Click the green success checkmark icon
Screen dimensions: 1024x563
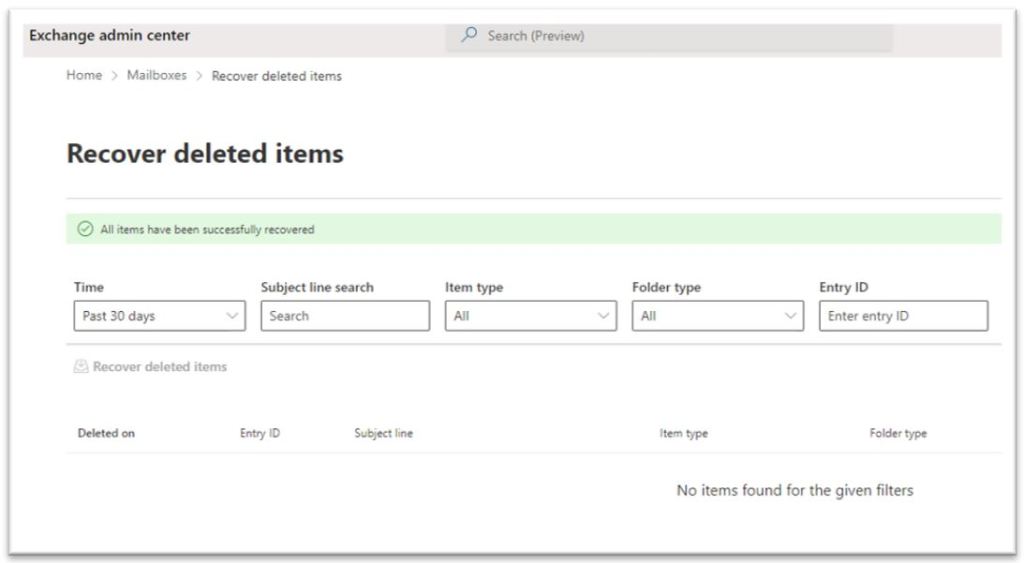click(86, 229)
